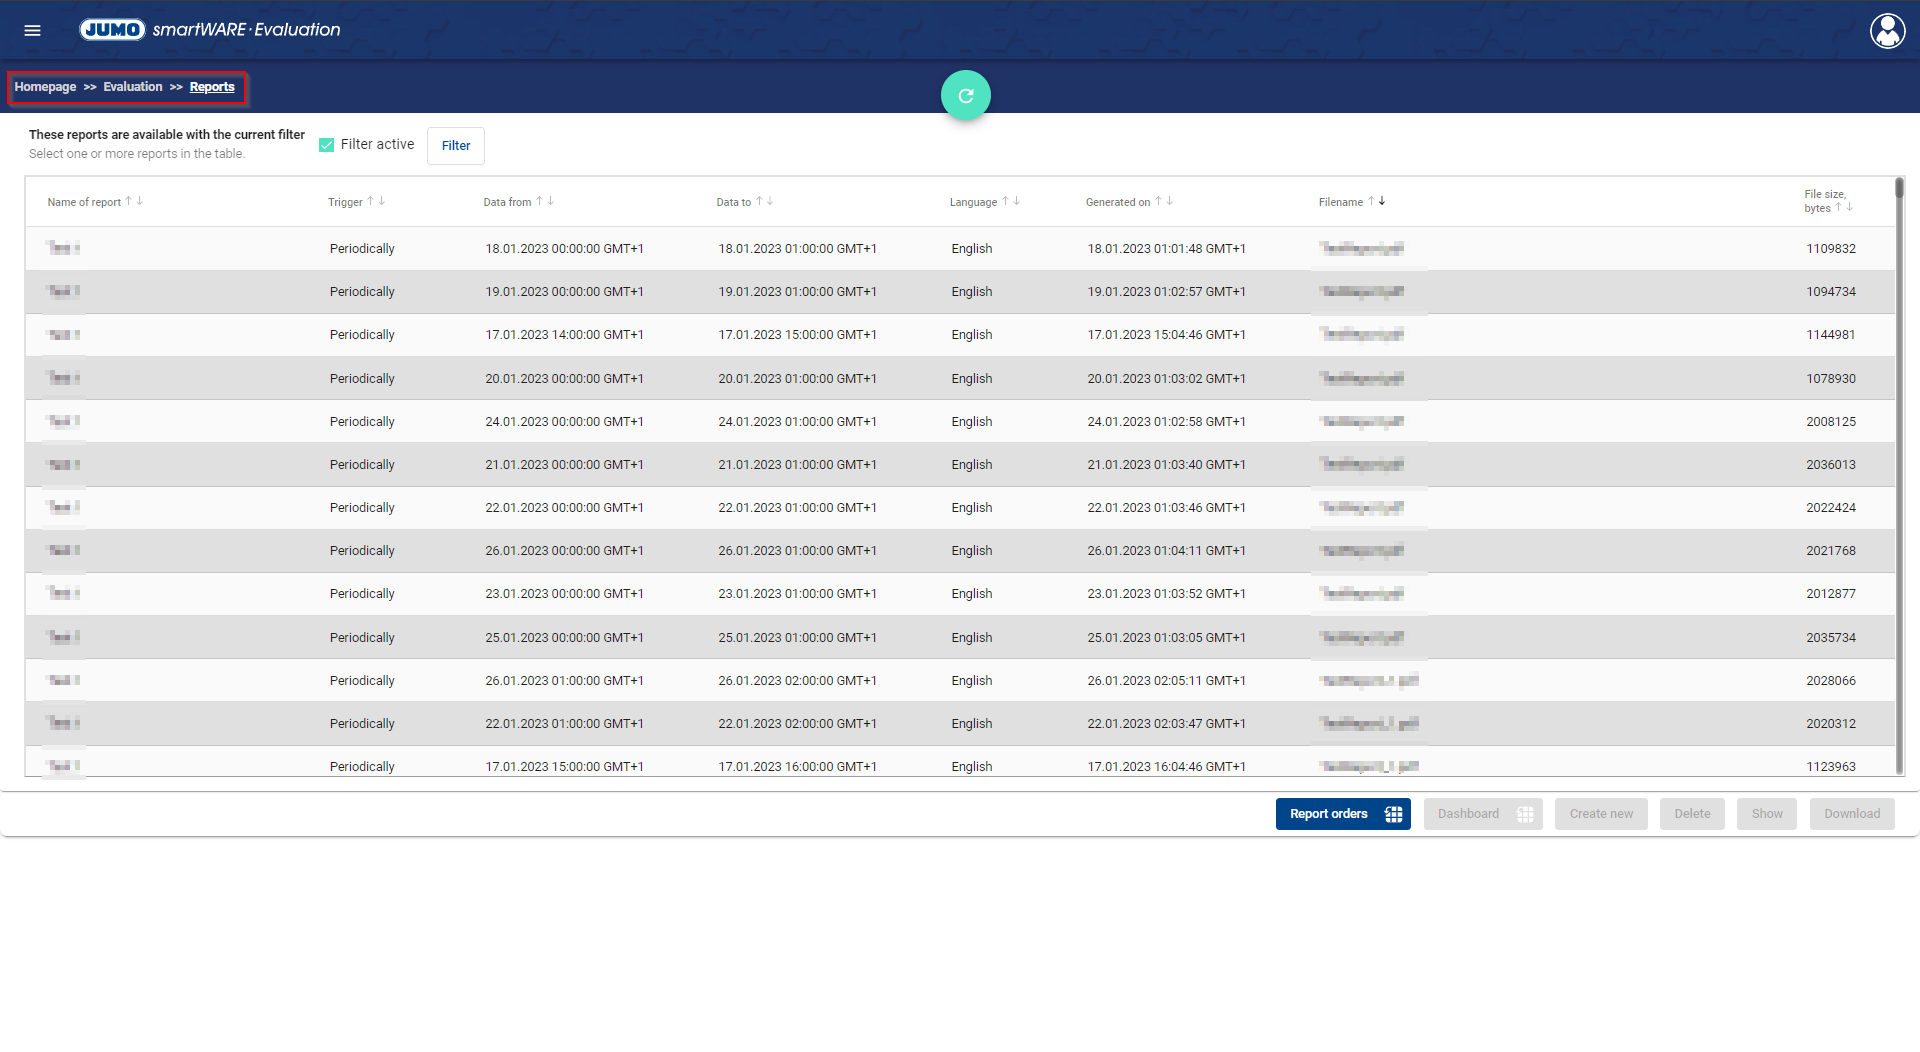Open Report orders

pyautogui.click(x=1342, y=814)
